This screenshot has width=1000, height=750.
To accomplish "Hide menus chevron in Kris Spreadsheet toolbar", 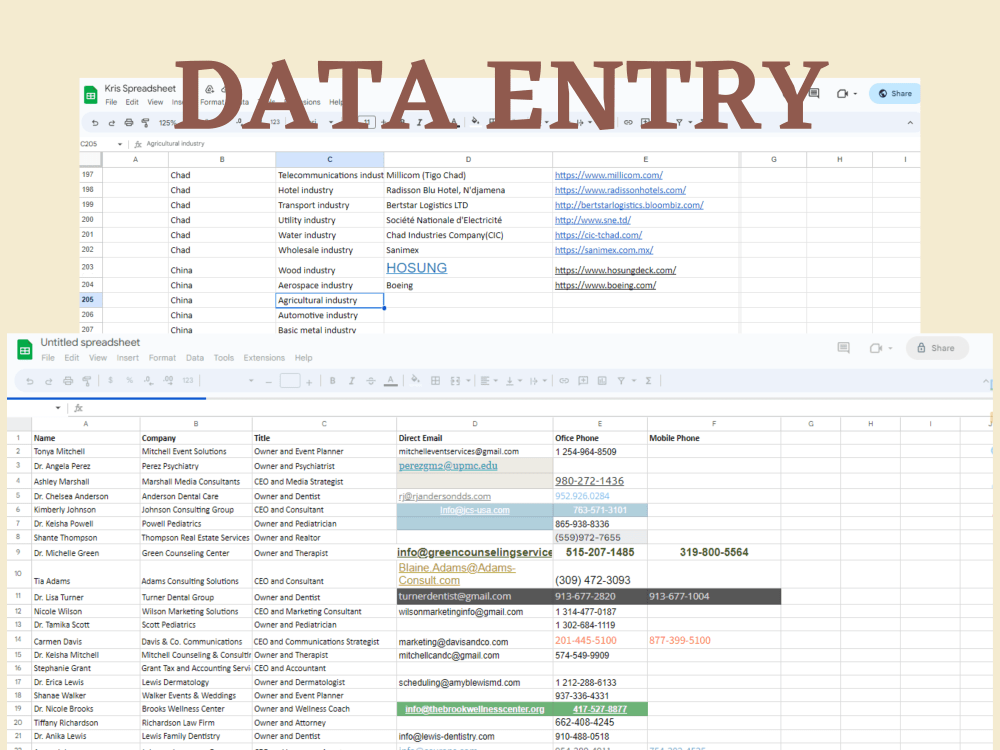I will [x=910, y=122].
